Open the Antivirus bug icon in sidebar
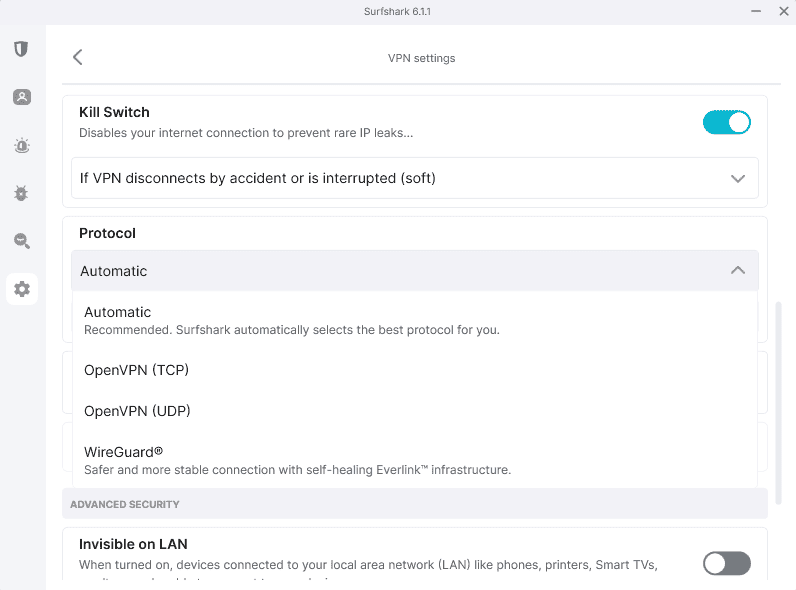Viewport: 796px width, 590px height. pos(21,193)
